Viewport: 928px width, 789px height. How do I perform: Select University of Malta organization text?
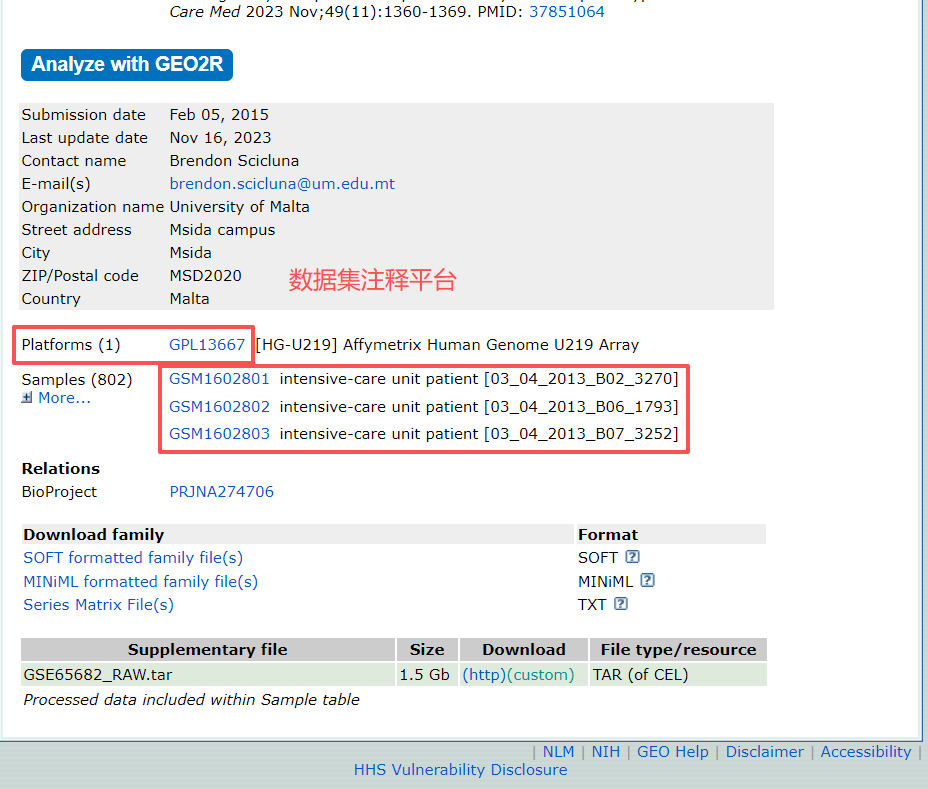pyautogui.click(x=239, y=207)
